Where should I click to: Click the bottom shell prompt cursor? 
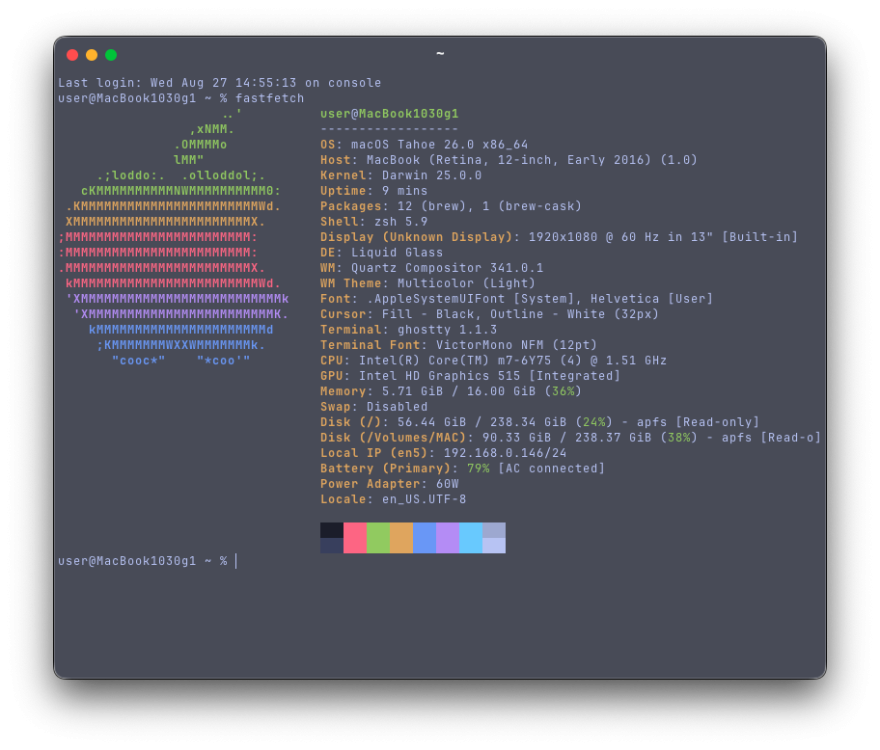click(x=236, y=561)
